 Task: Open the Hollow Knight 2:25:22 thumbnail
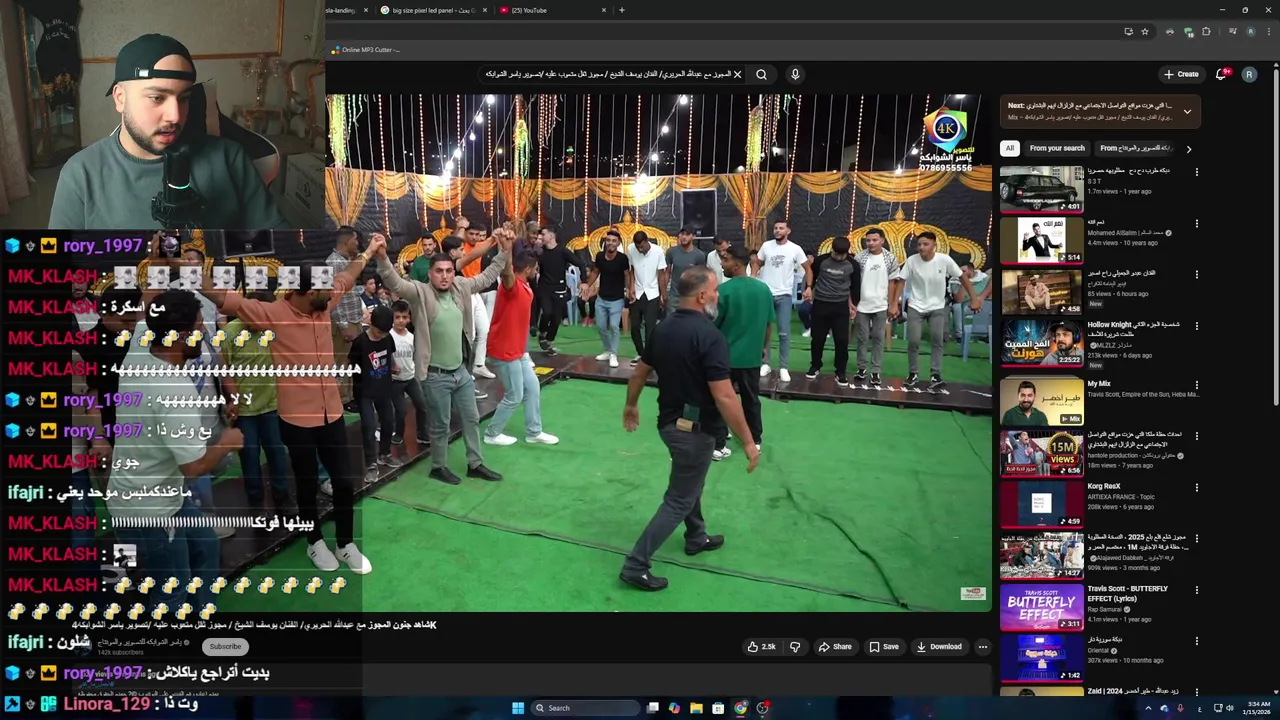click(x=1042, y=343)
